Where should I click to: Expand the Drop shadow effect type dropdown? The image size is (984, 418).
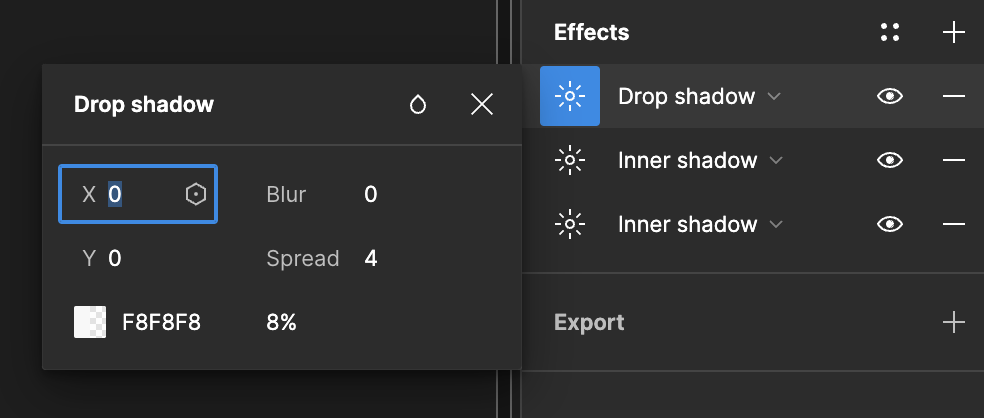(773, 97)
